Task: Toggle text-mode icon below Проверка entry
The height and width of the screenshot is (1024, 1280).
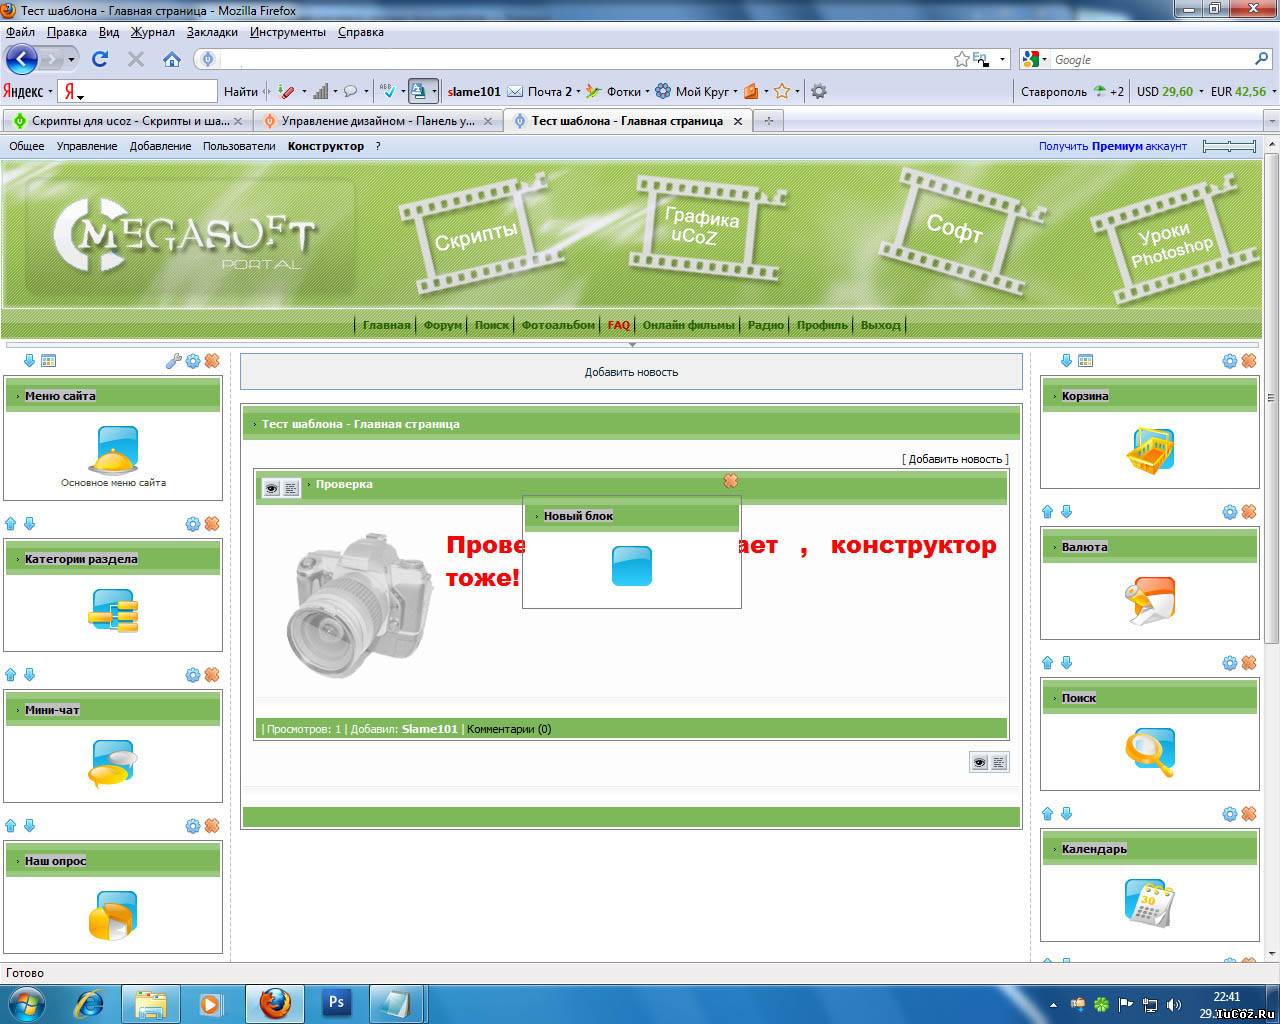Action: (x=999, y=762)
